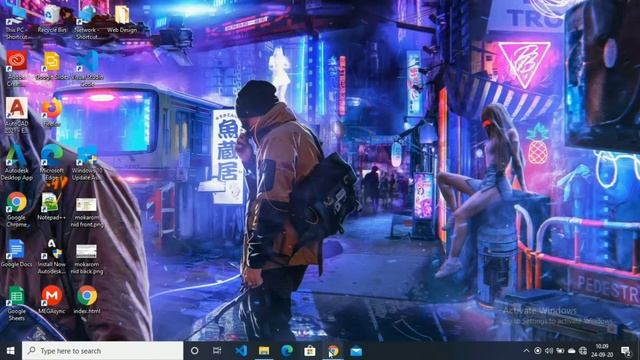The image size is (640, 360).
Task: Select the Web Design folder
Action: click(122, 19)
